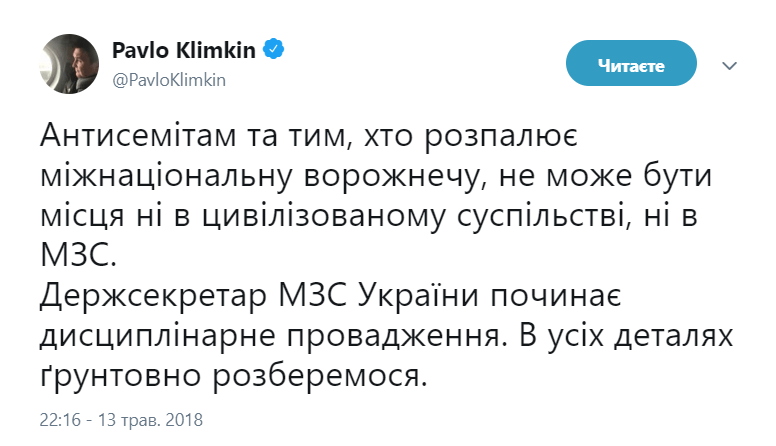Expand the tweet options chevron arrow

pos(729,65)
